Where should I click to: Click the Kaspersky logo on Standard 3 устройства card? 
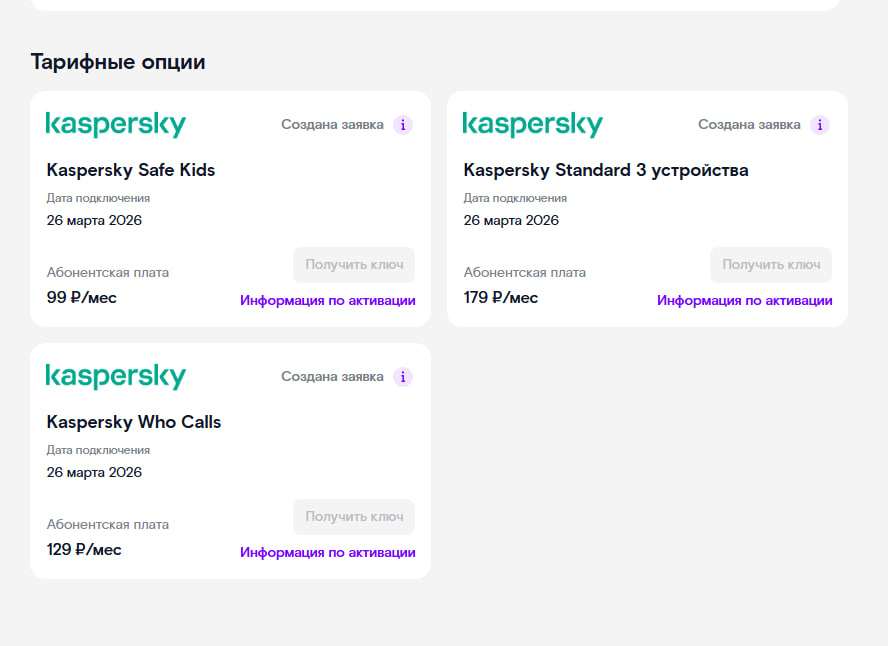pos(533,125)
